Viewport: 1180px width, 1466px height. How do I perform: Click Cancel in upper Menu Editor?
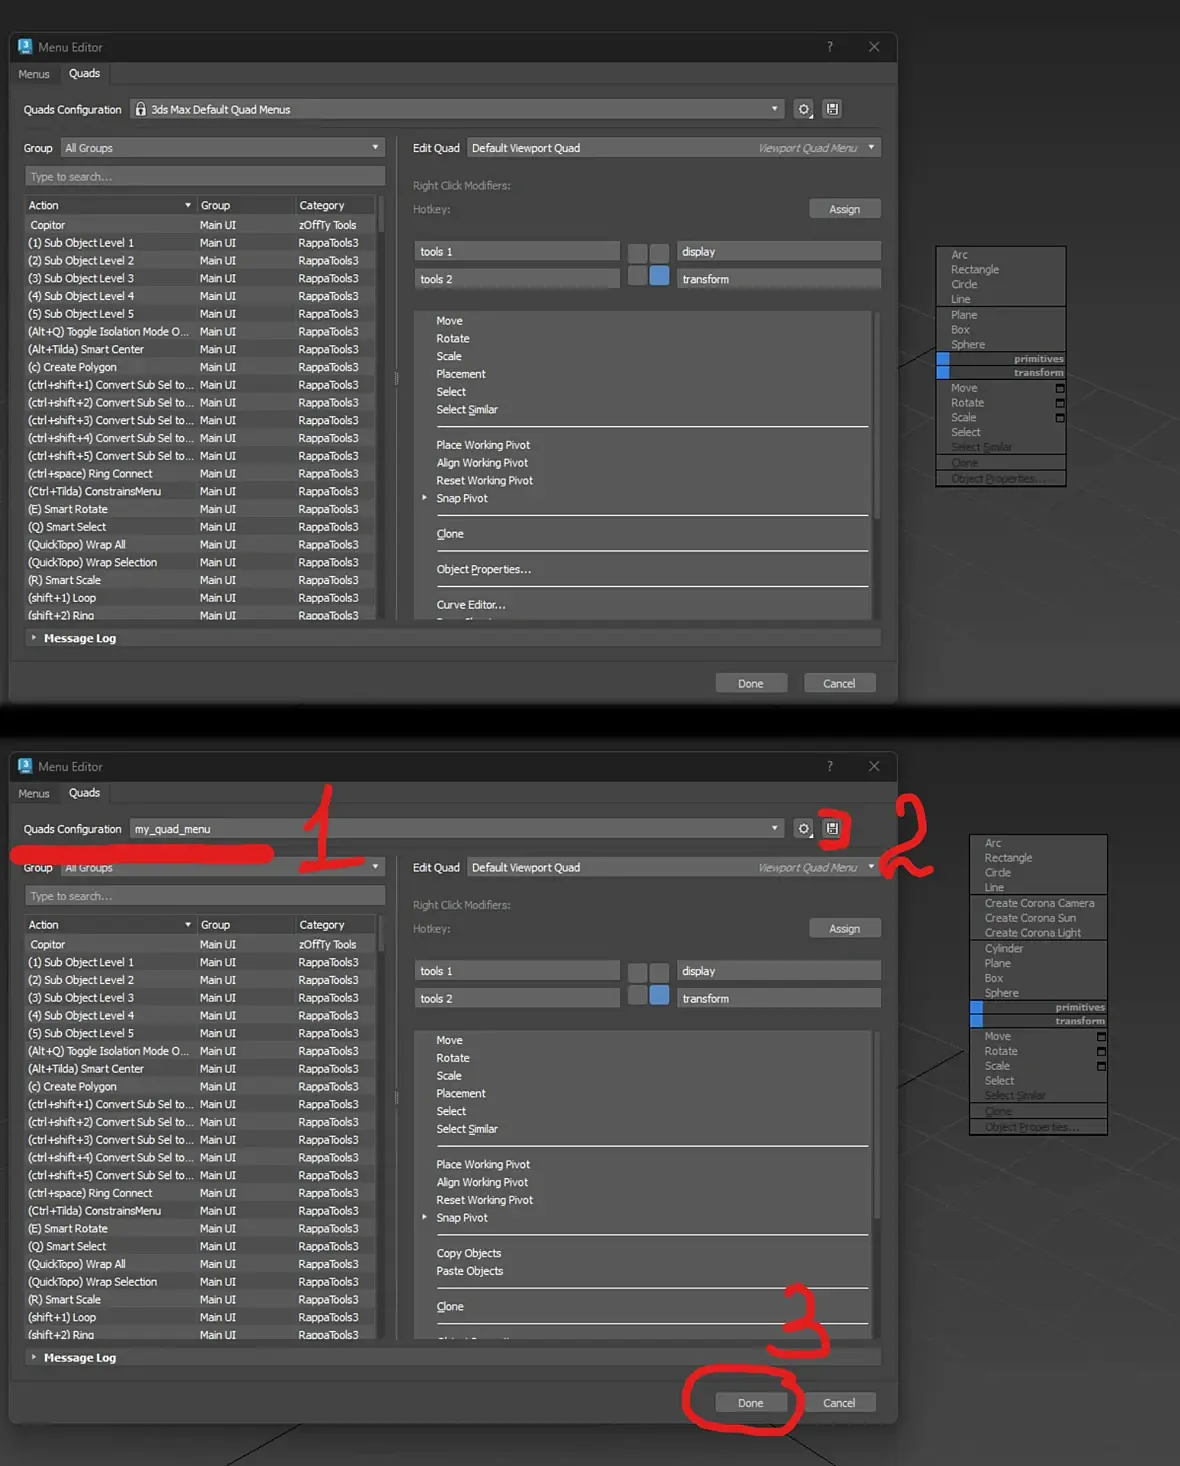(x=839, y=683)
